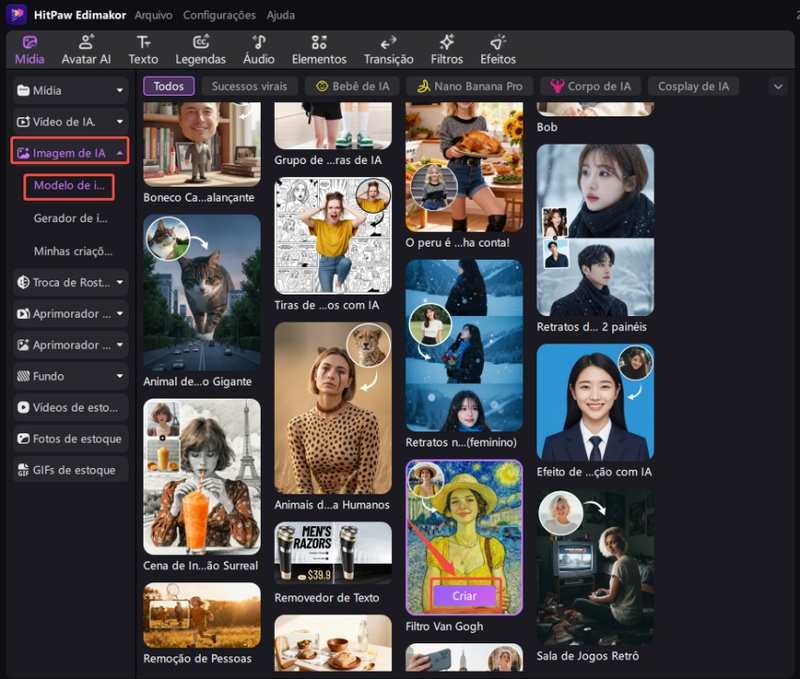Open Gerador de imagem sidebar item
Screen dimensions: 800x679
pos(70,218)
